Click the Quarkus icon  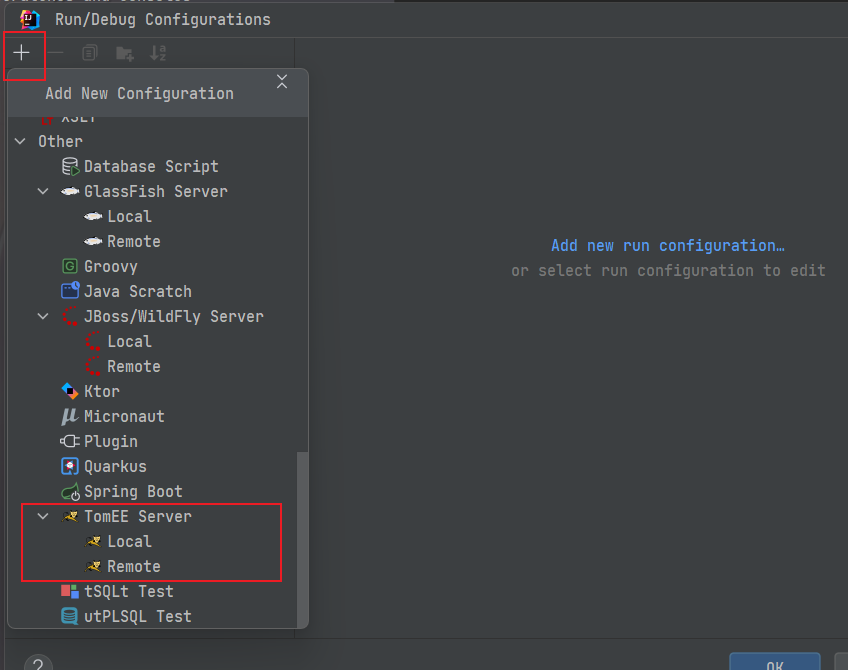click(x=70, y=466)
